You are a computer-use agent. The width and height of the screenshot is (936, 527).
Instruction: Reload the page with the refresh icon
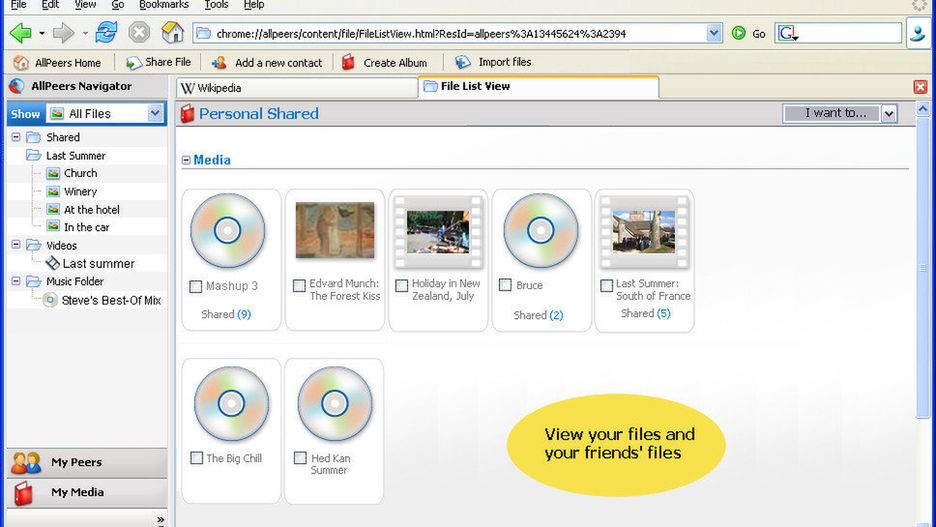(x=106, y=32)
